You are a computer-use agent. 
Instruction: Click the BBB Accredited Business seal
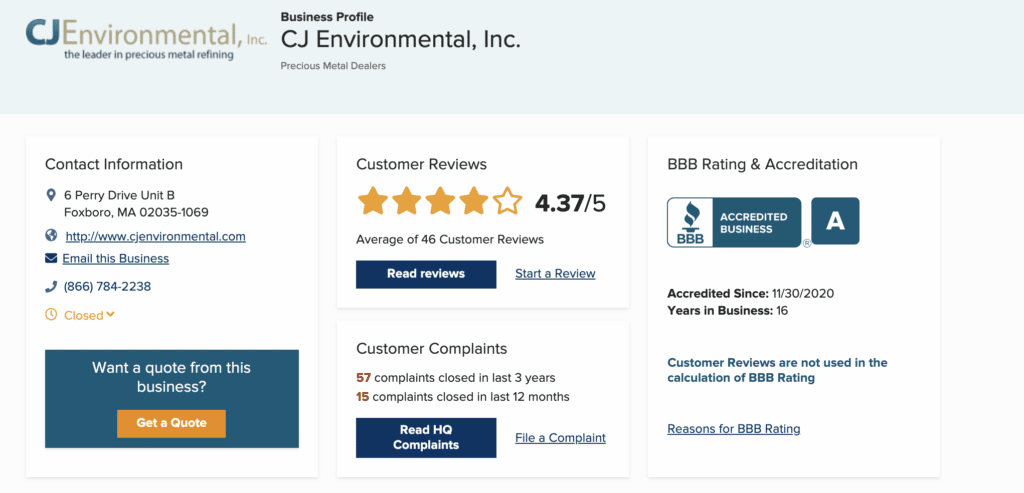point(734,223)
